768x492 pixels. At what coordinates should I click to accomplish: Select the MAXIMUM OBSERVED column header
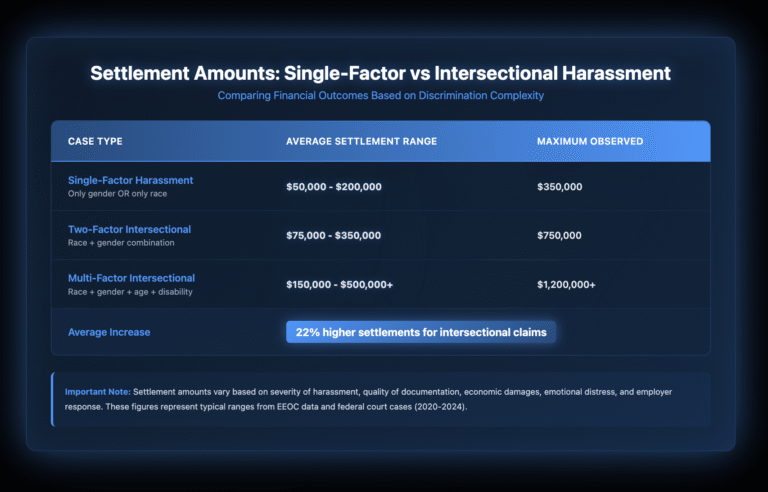coord(590,141)
